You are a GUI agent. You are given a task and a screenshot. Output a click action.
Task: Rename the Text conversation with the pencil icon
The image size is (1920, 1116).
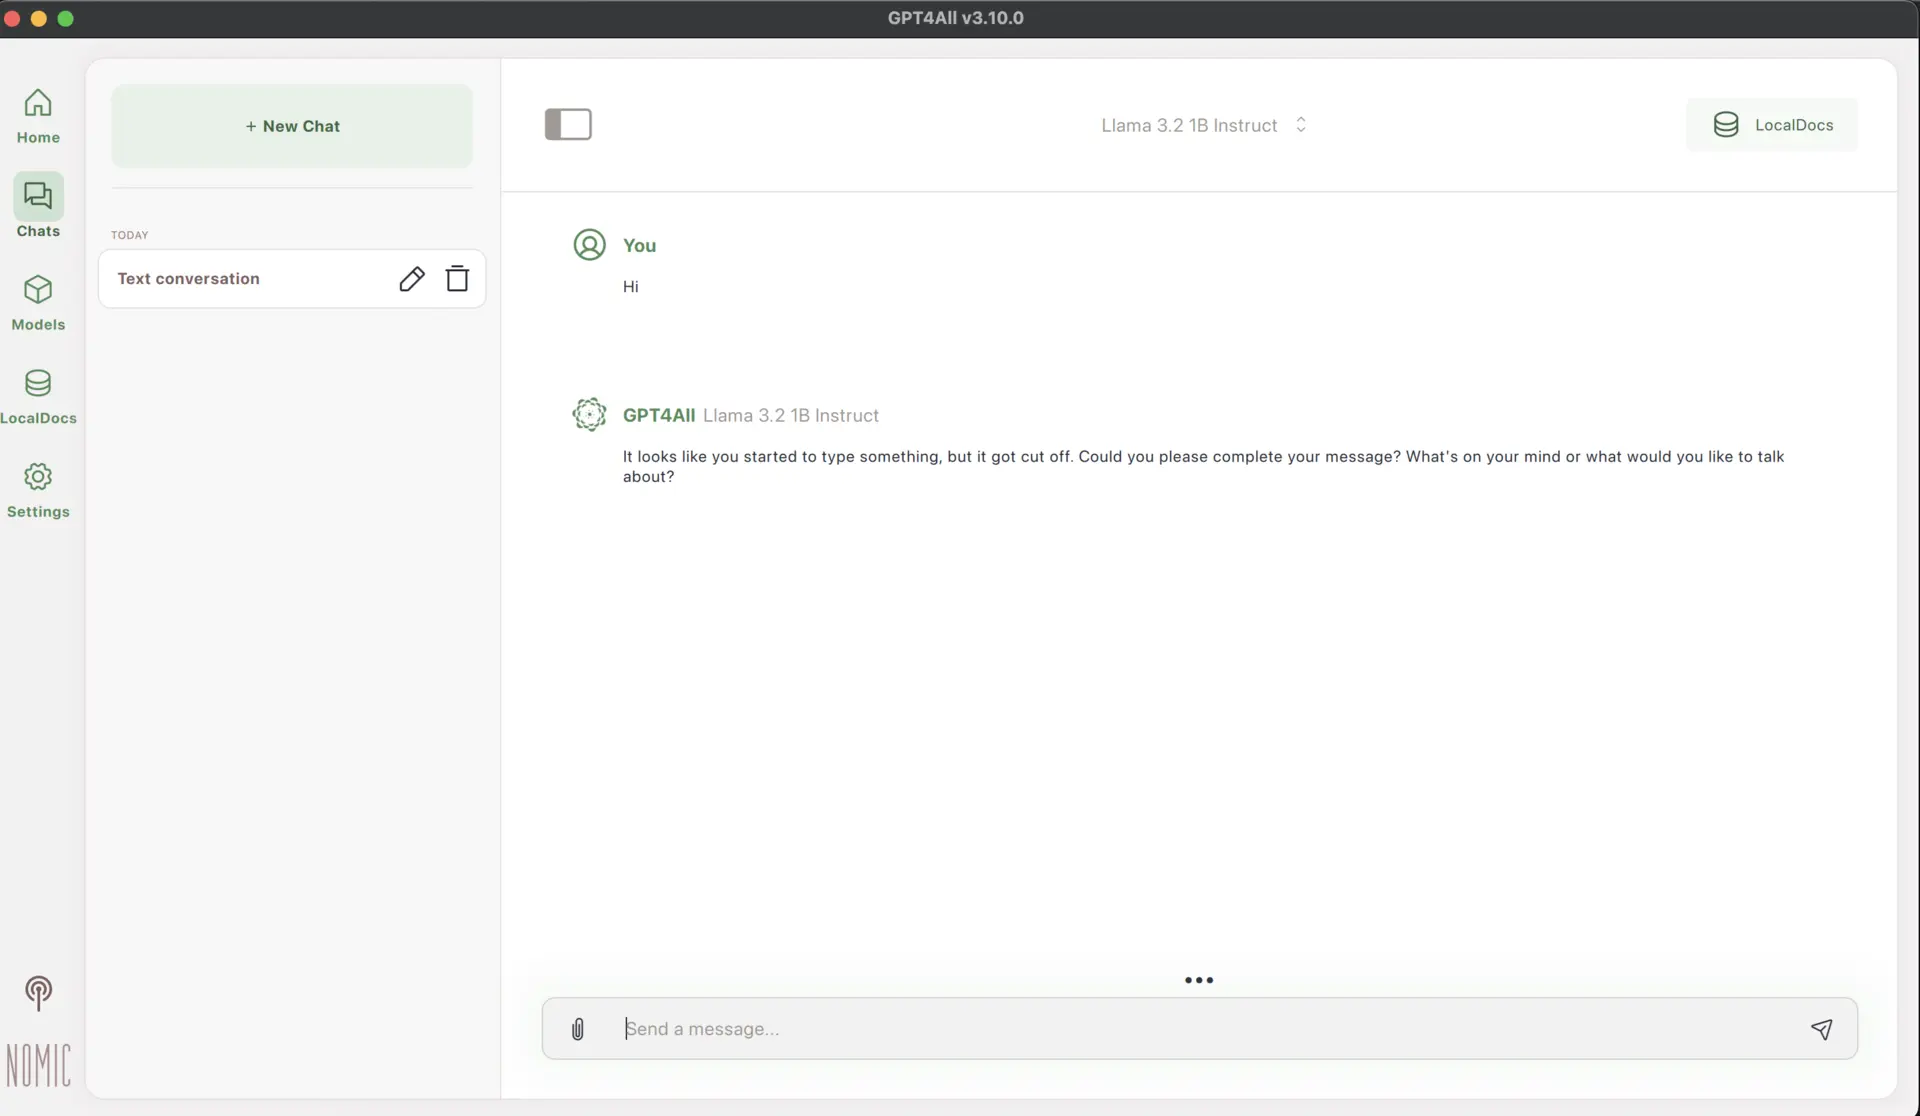click(412, 278)
